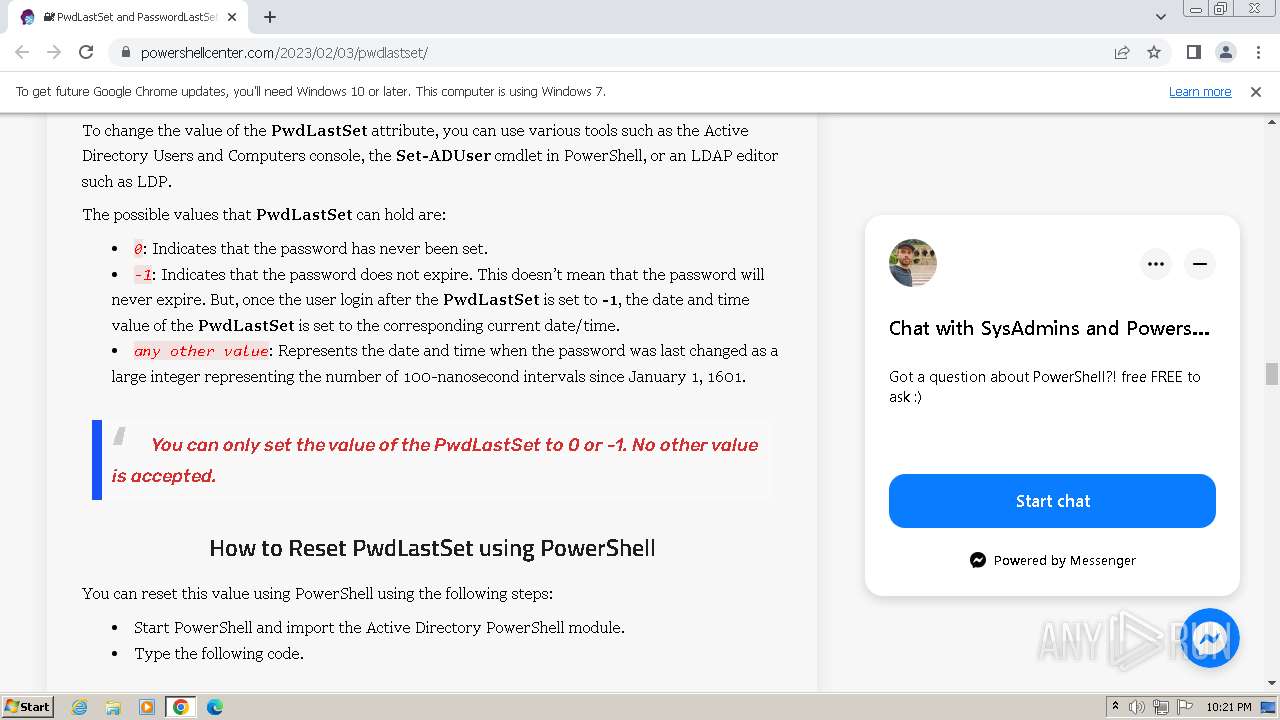Reload the current page
Image resolution: width=1280 pixels, height=720 pixels.
[86, 52]
